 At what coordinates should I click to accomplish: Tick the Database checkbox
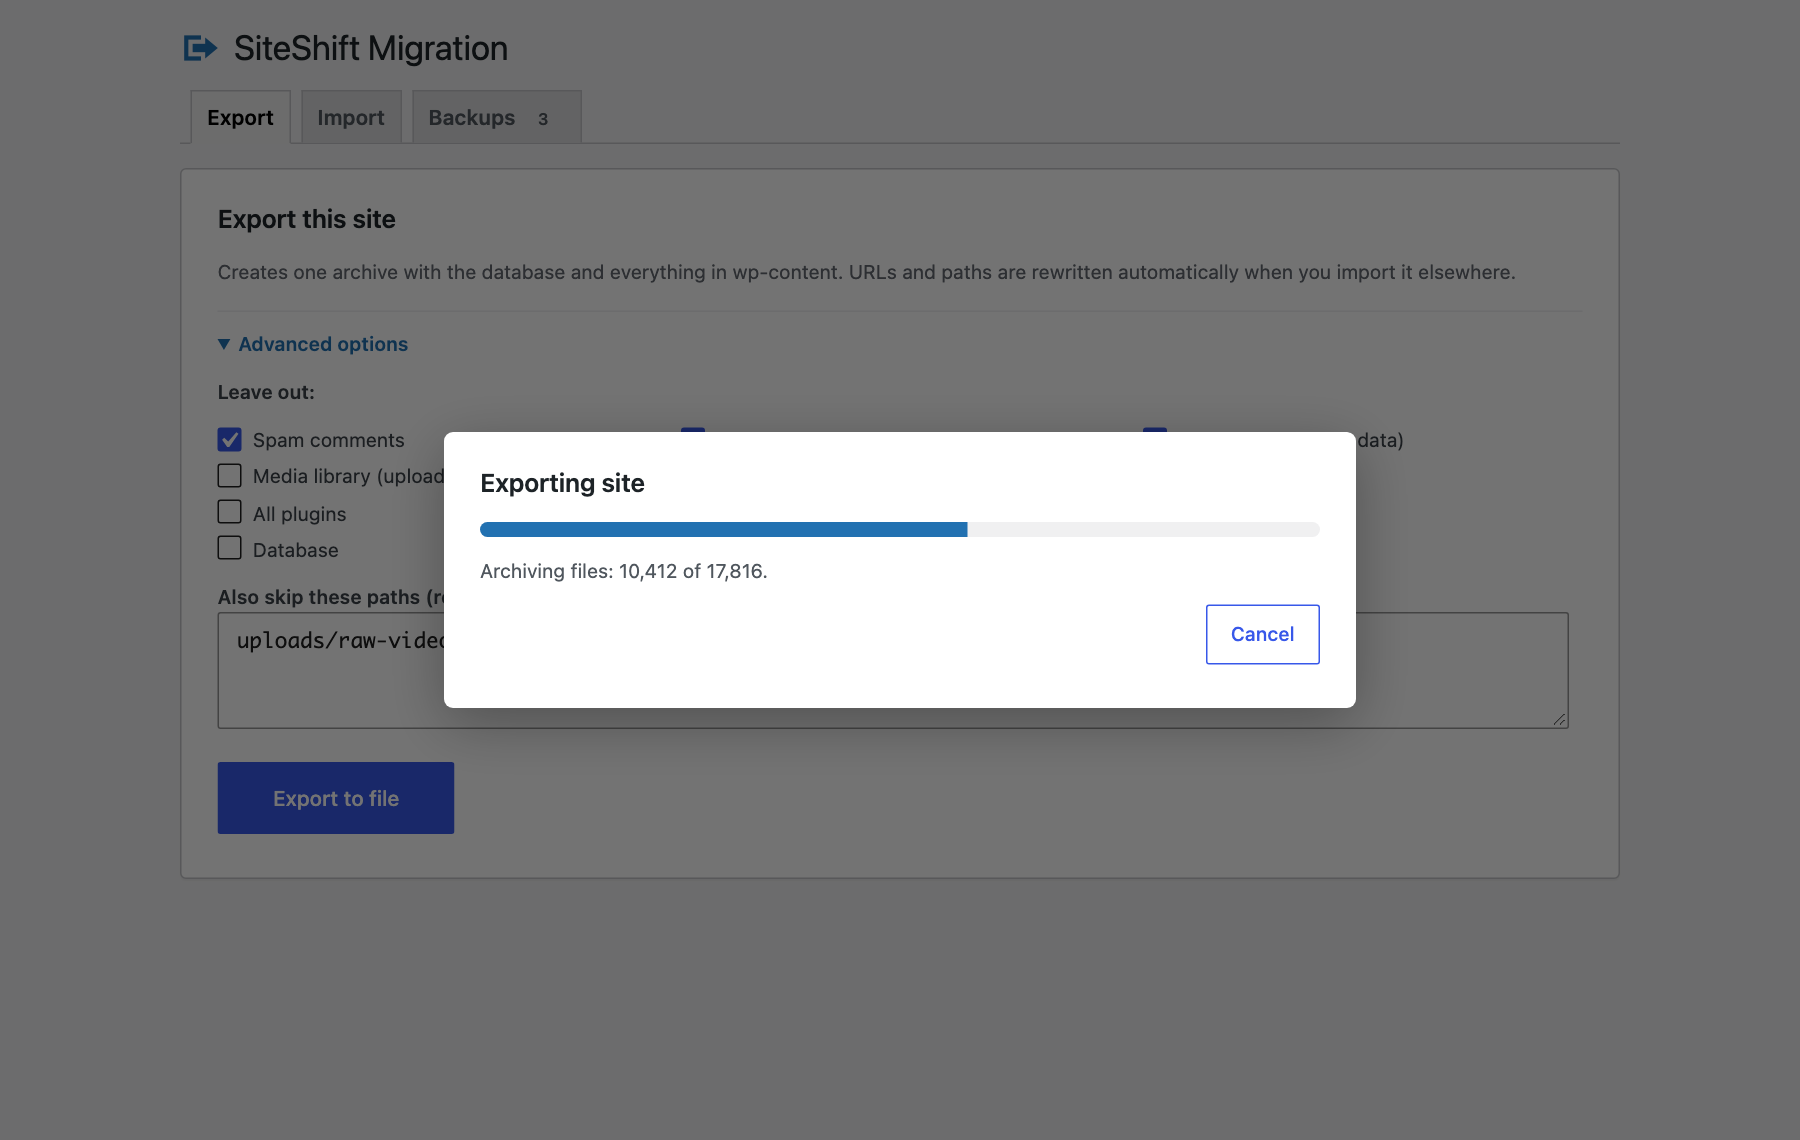click(230, 548)
